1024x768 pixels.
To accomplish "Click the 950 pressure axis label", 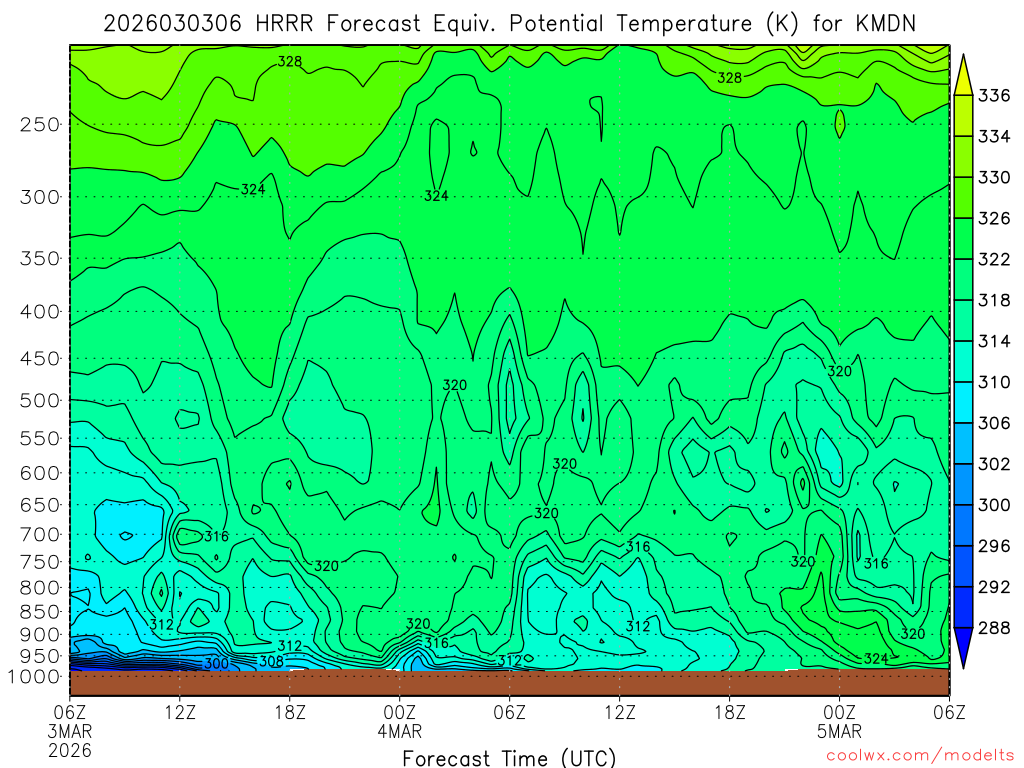I will click(x=40, y=656).
